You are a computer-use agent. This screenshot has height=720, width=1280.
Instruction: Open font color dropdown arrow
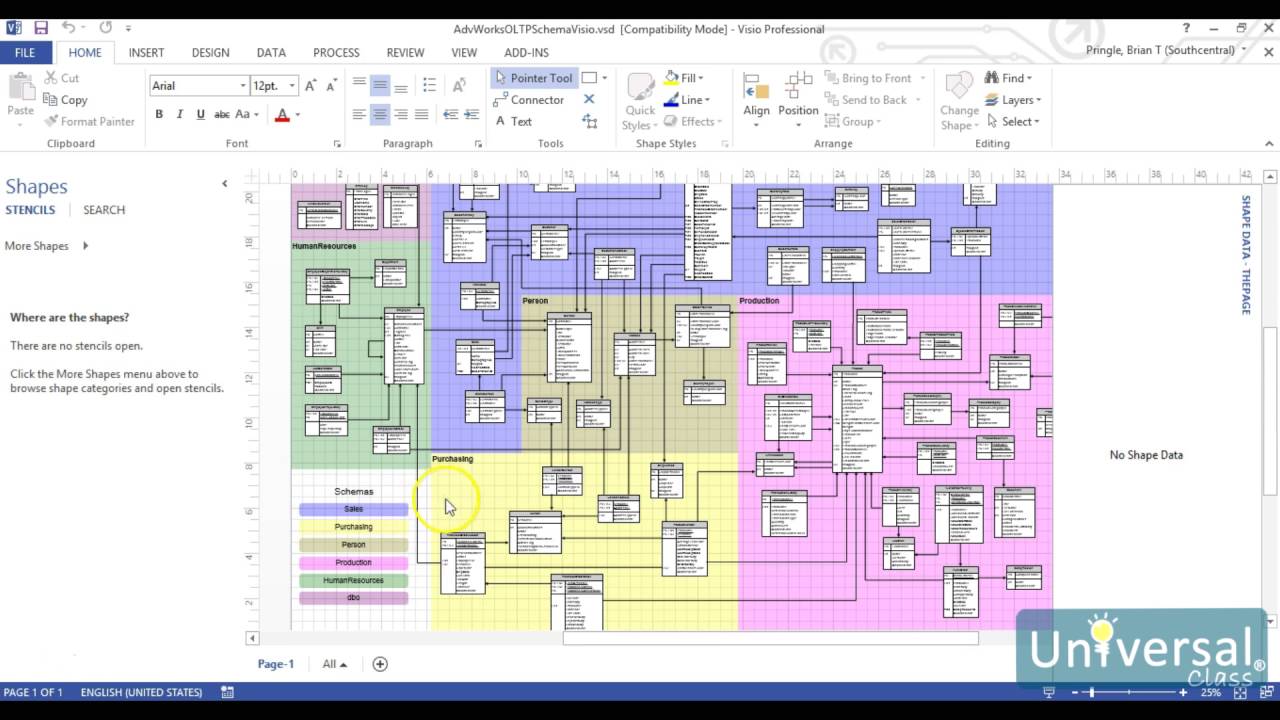click(x=298, y=115)
